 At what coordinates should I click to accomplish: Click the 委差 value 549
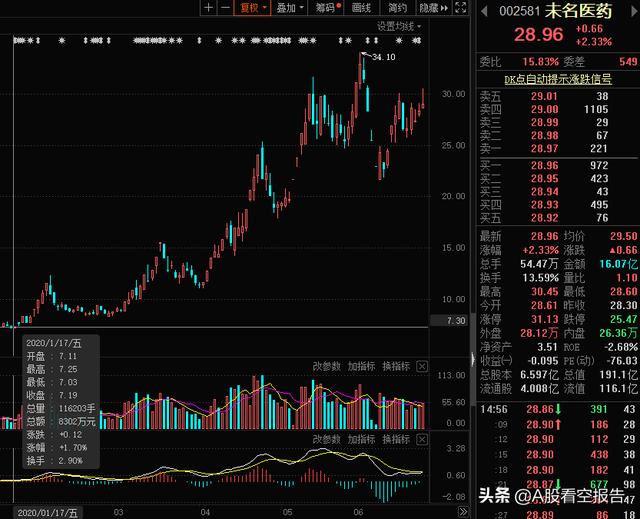pos(628,62)
